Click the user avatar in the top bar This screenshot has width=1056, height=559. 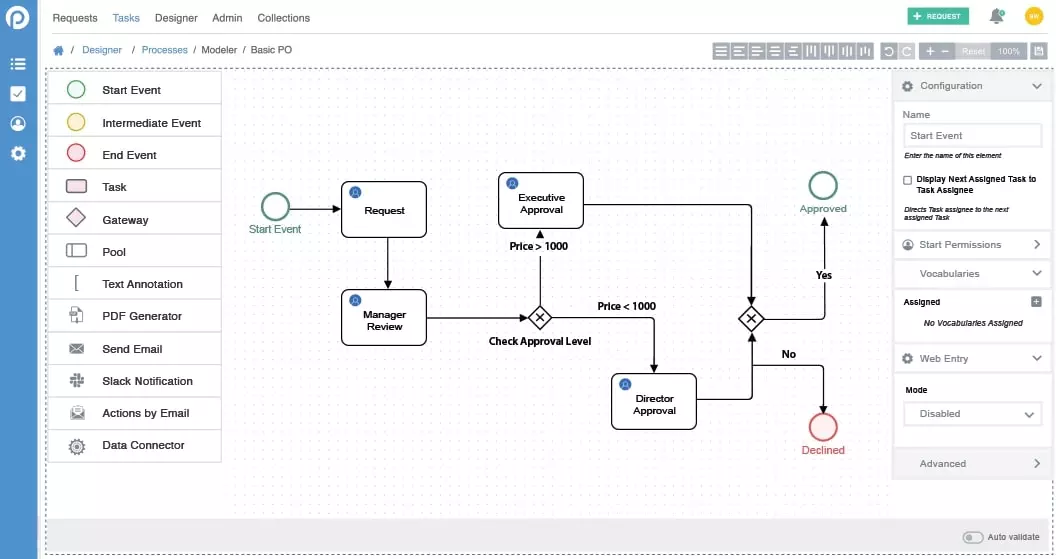[1034, 16]
